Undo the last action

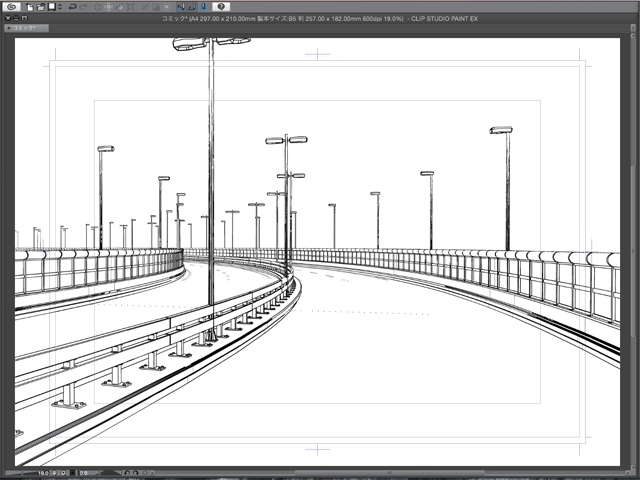pos(73,7)
